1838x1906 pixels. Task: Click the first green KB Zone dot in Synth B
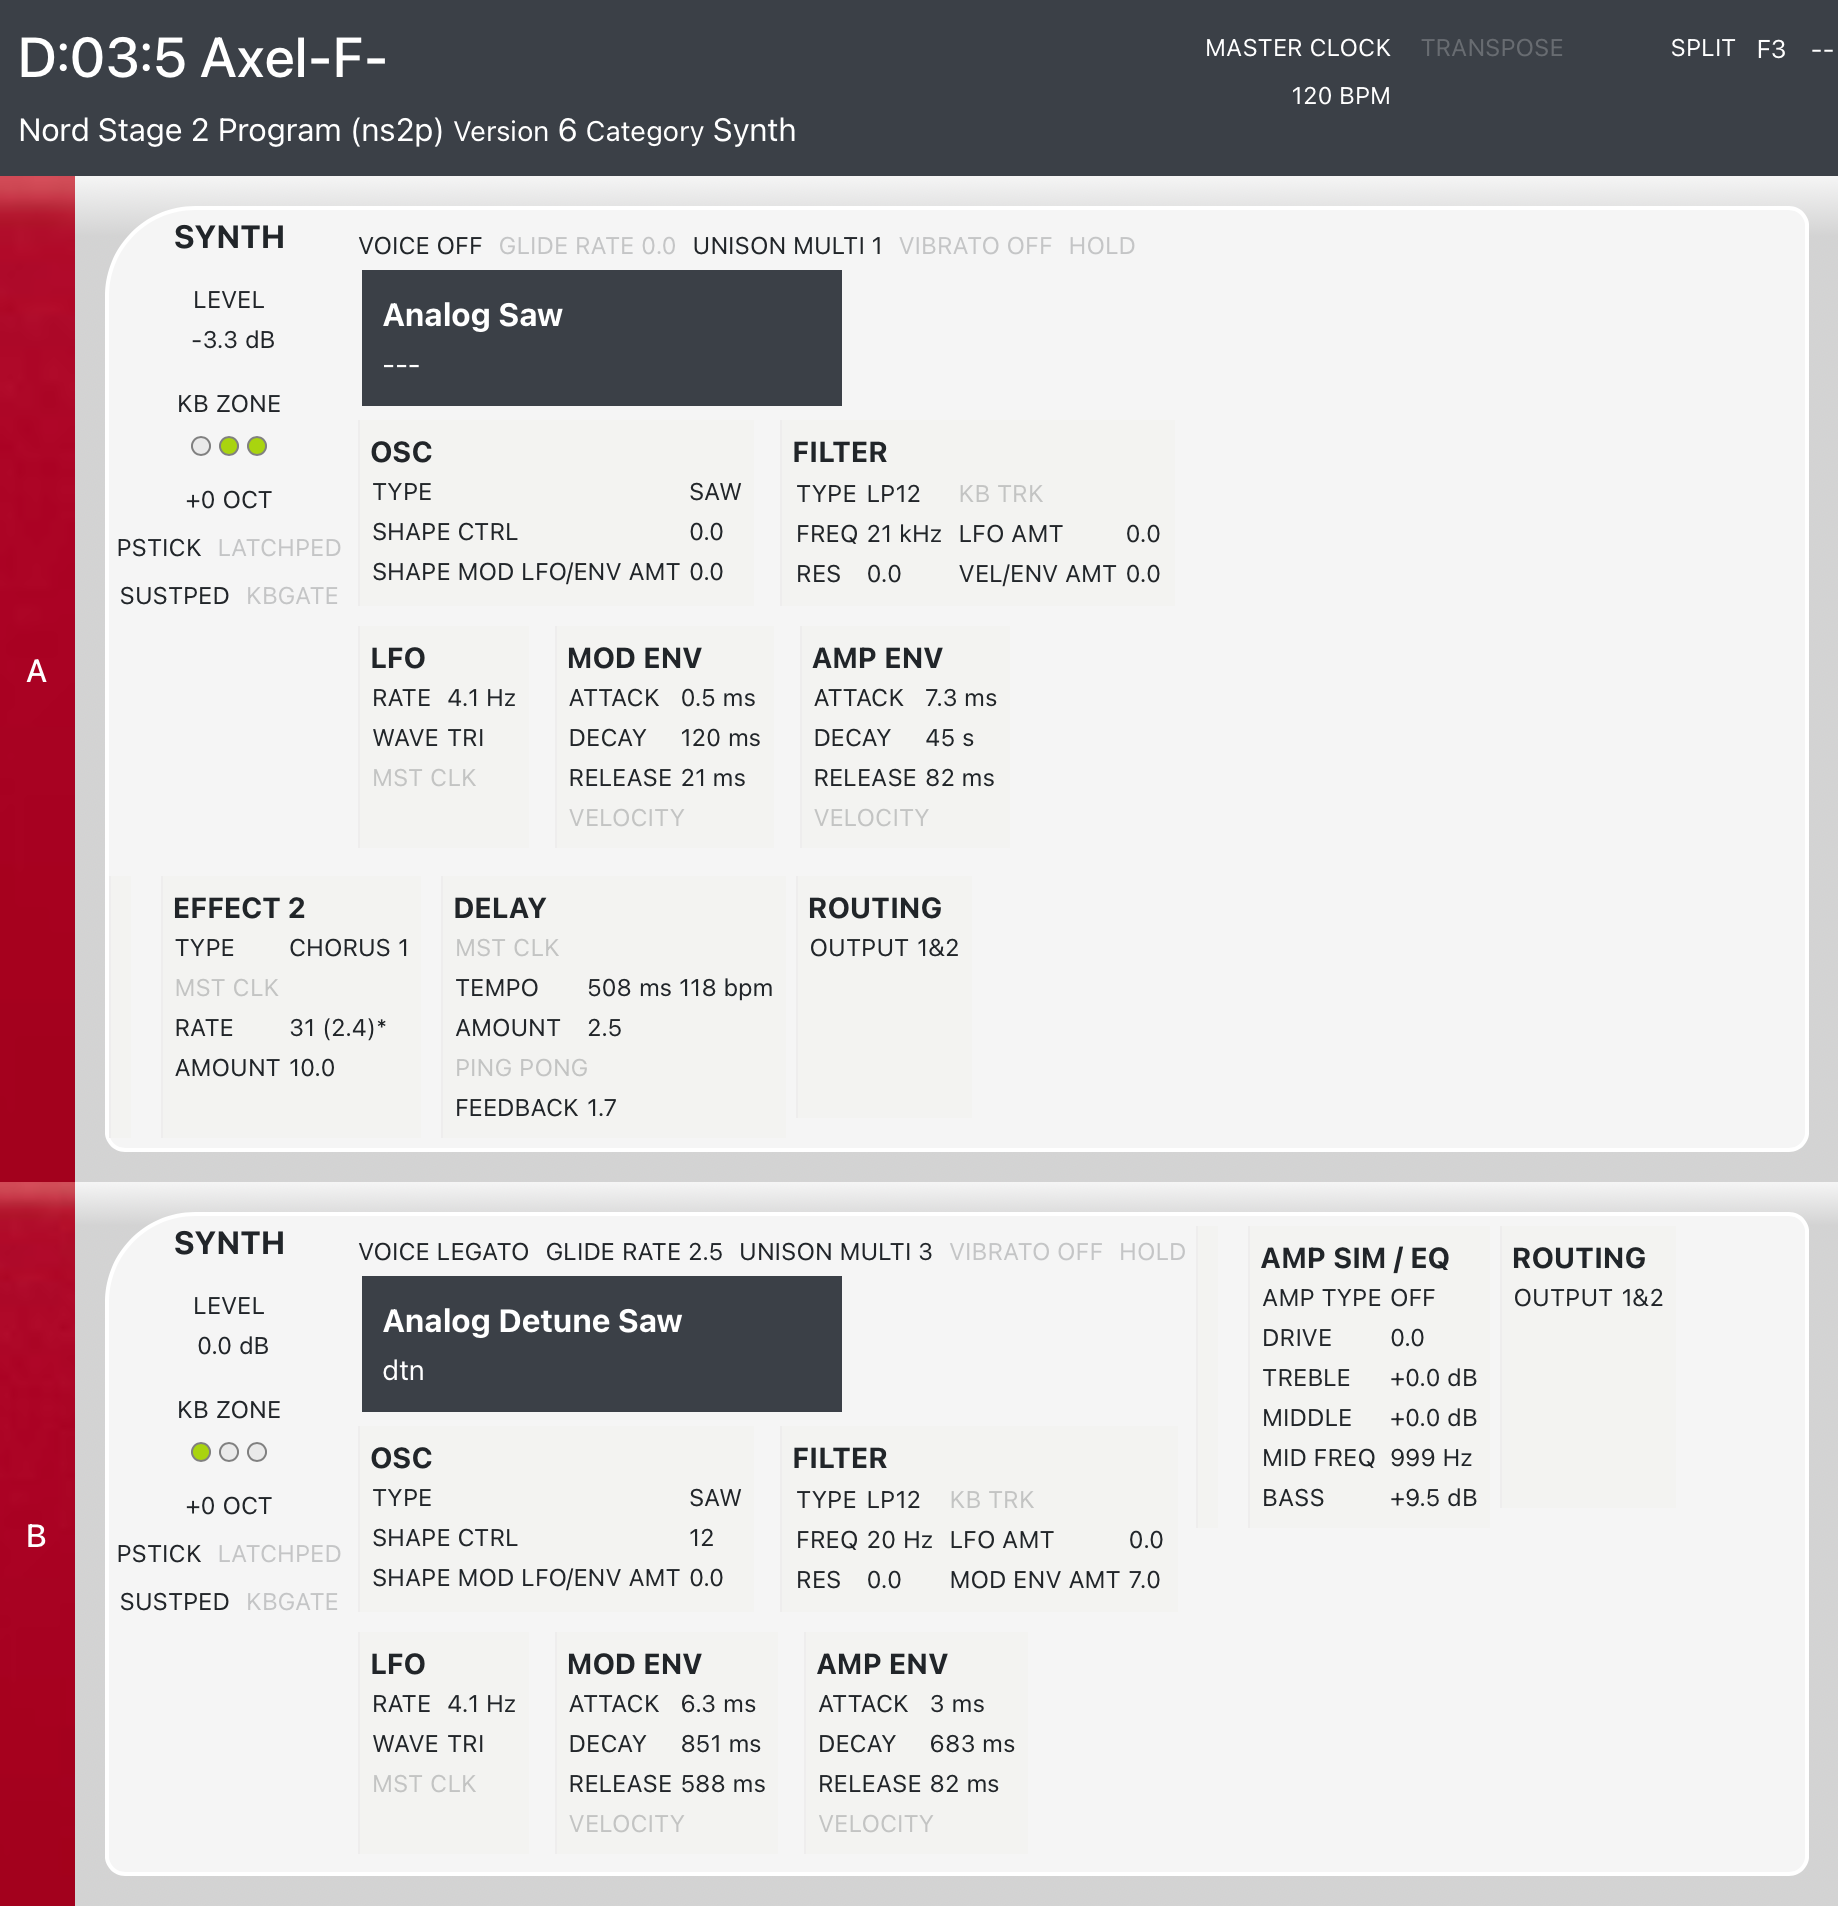pyautogui.click(x=201, y=1452)
